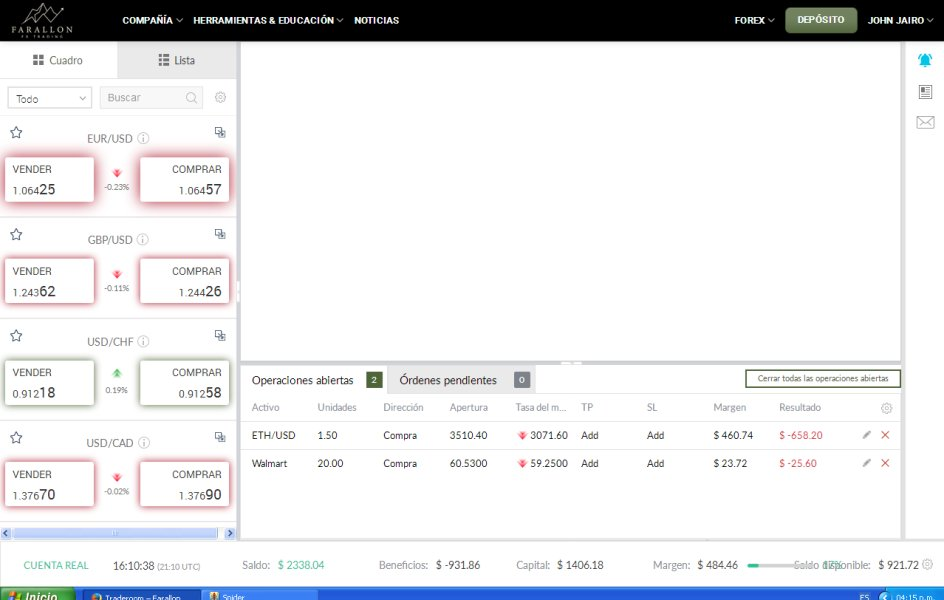
Task: Open the messages envelope icon
Action: [x=925, y=122]
